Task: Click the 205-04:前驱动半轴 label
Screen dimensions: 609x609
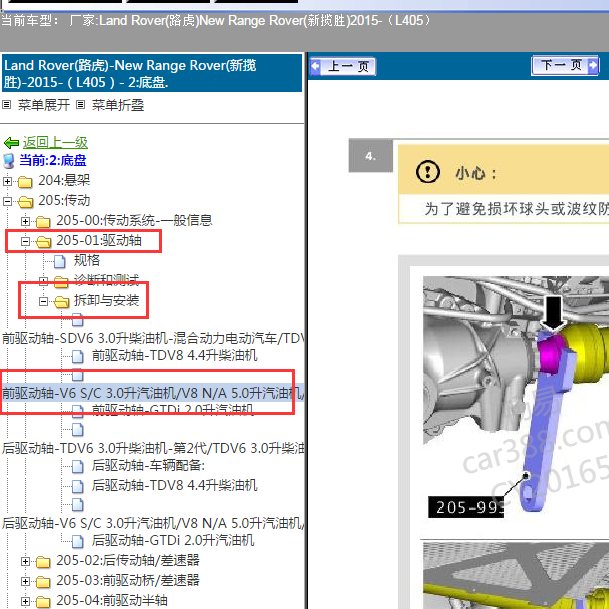Action: [x=112, y=600]
